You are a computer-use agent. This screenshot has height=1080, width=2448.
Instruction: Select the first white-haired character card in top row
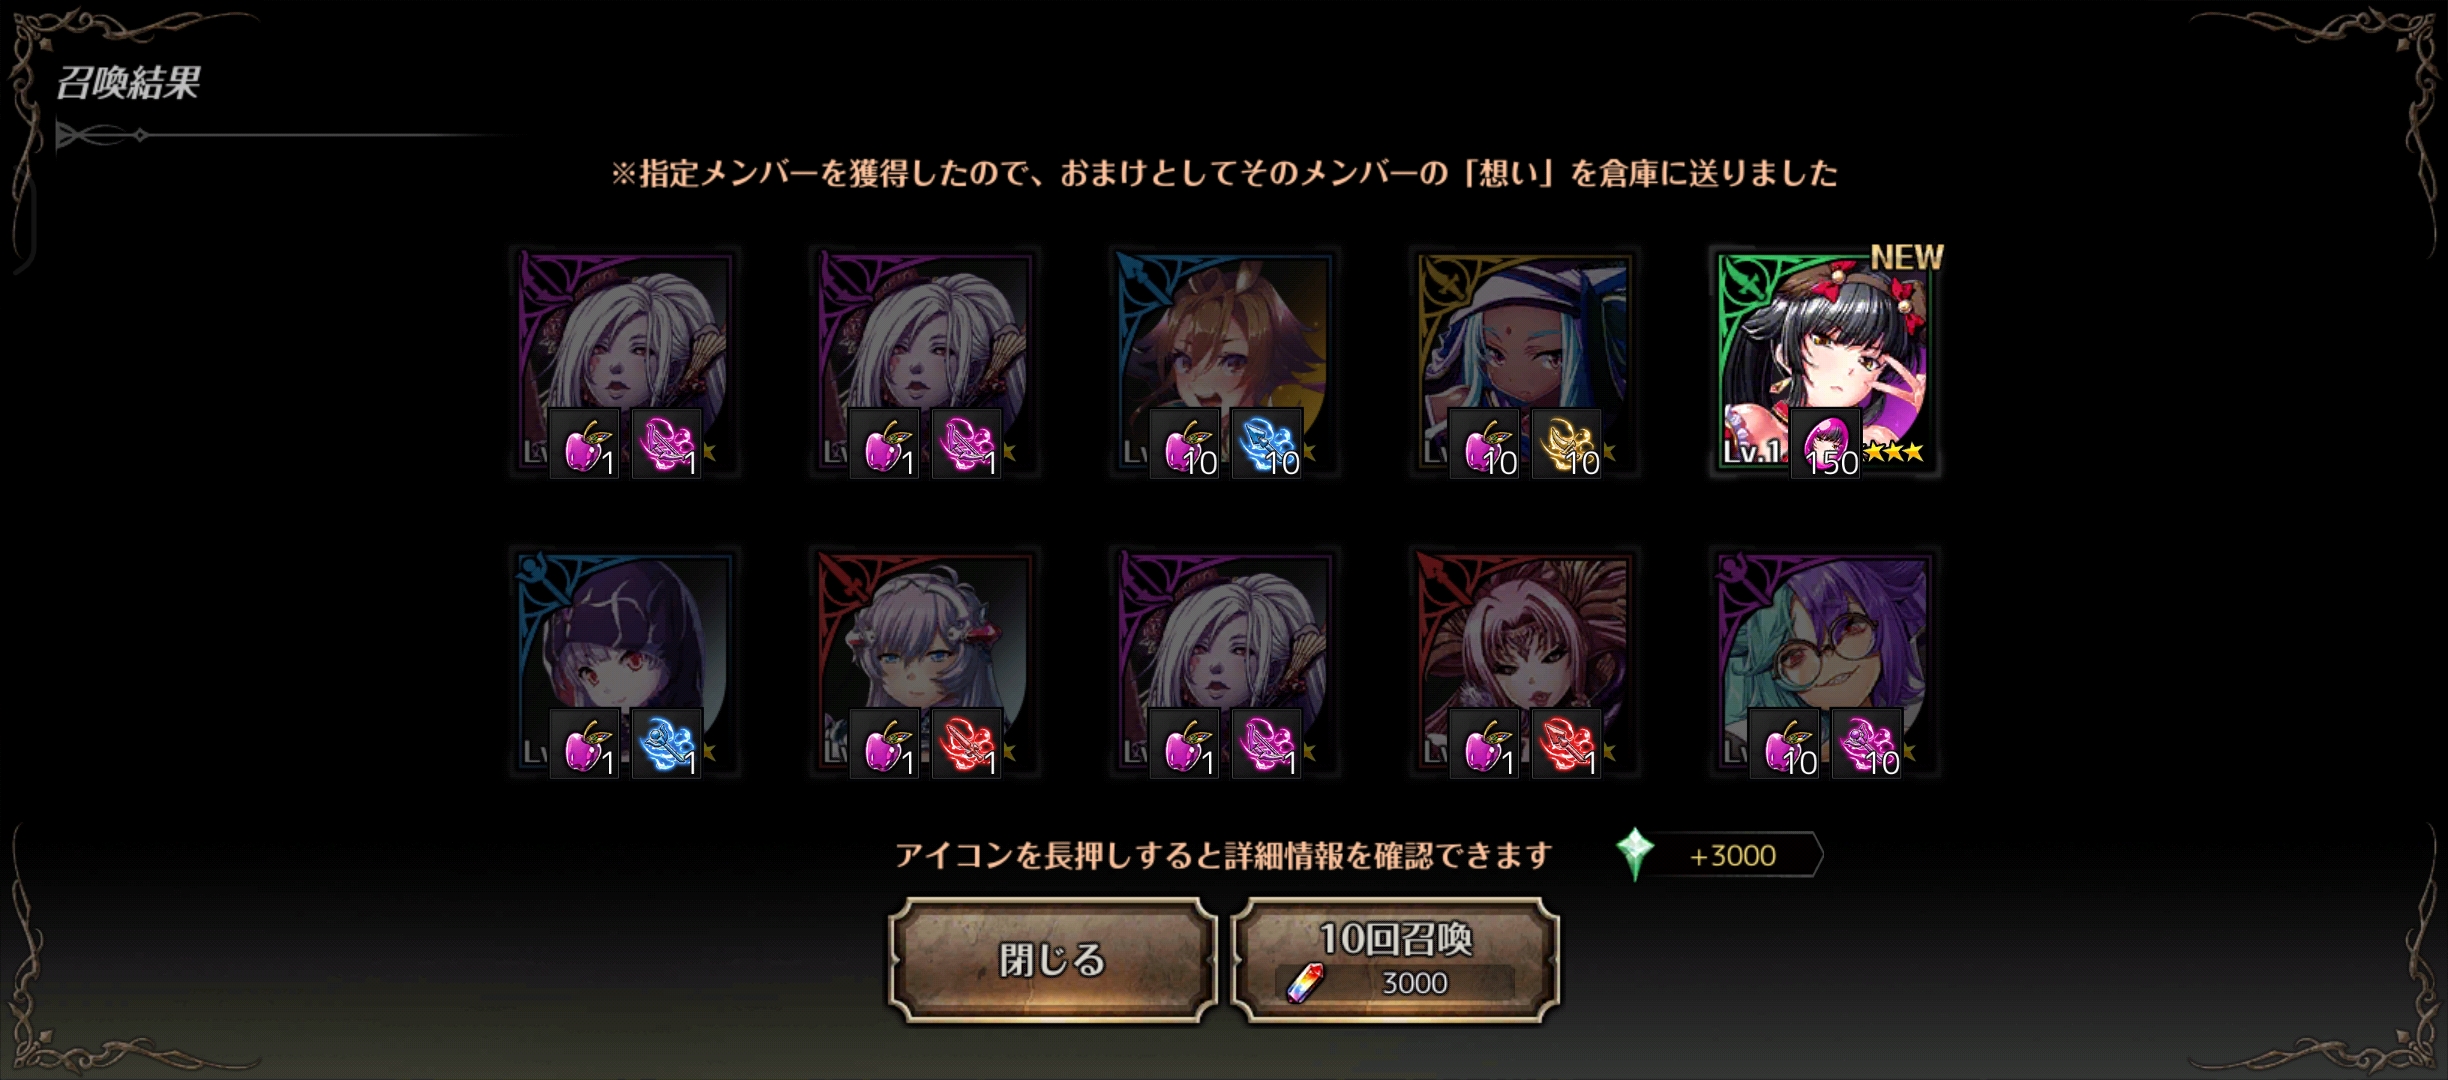(x=625, y=361)
